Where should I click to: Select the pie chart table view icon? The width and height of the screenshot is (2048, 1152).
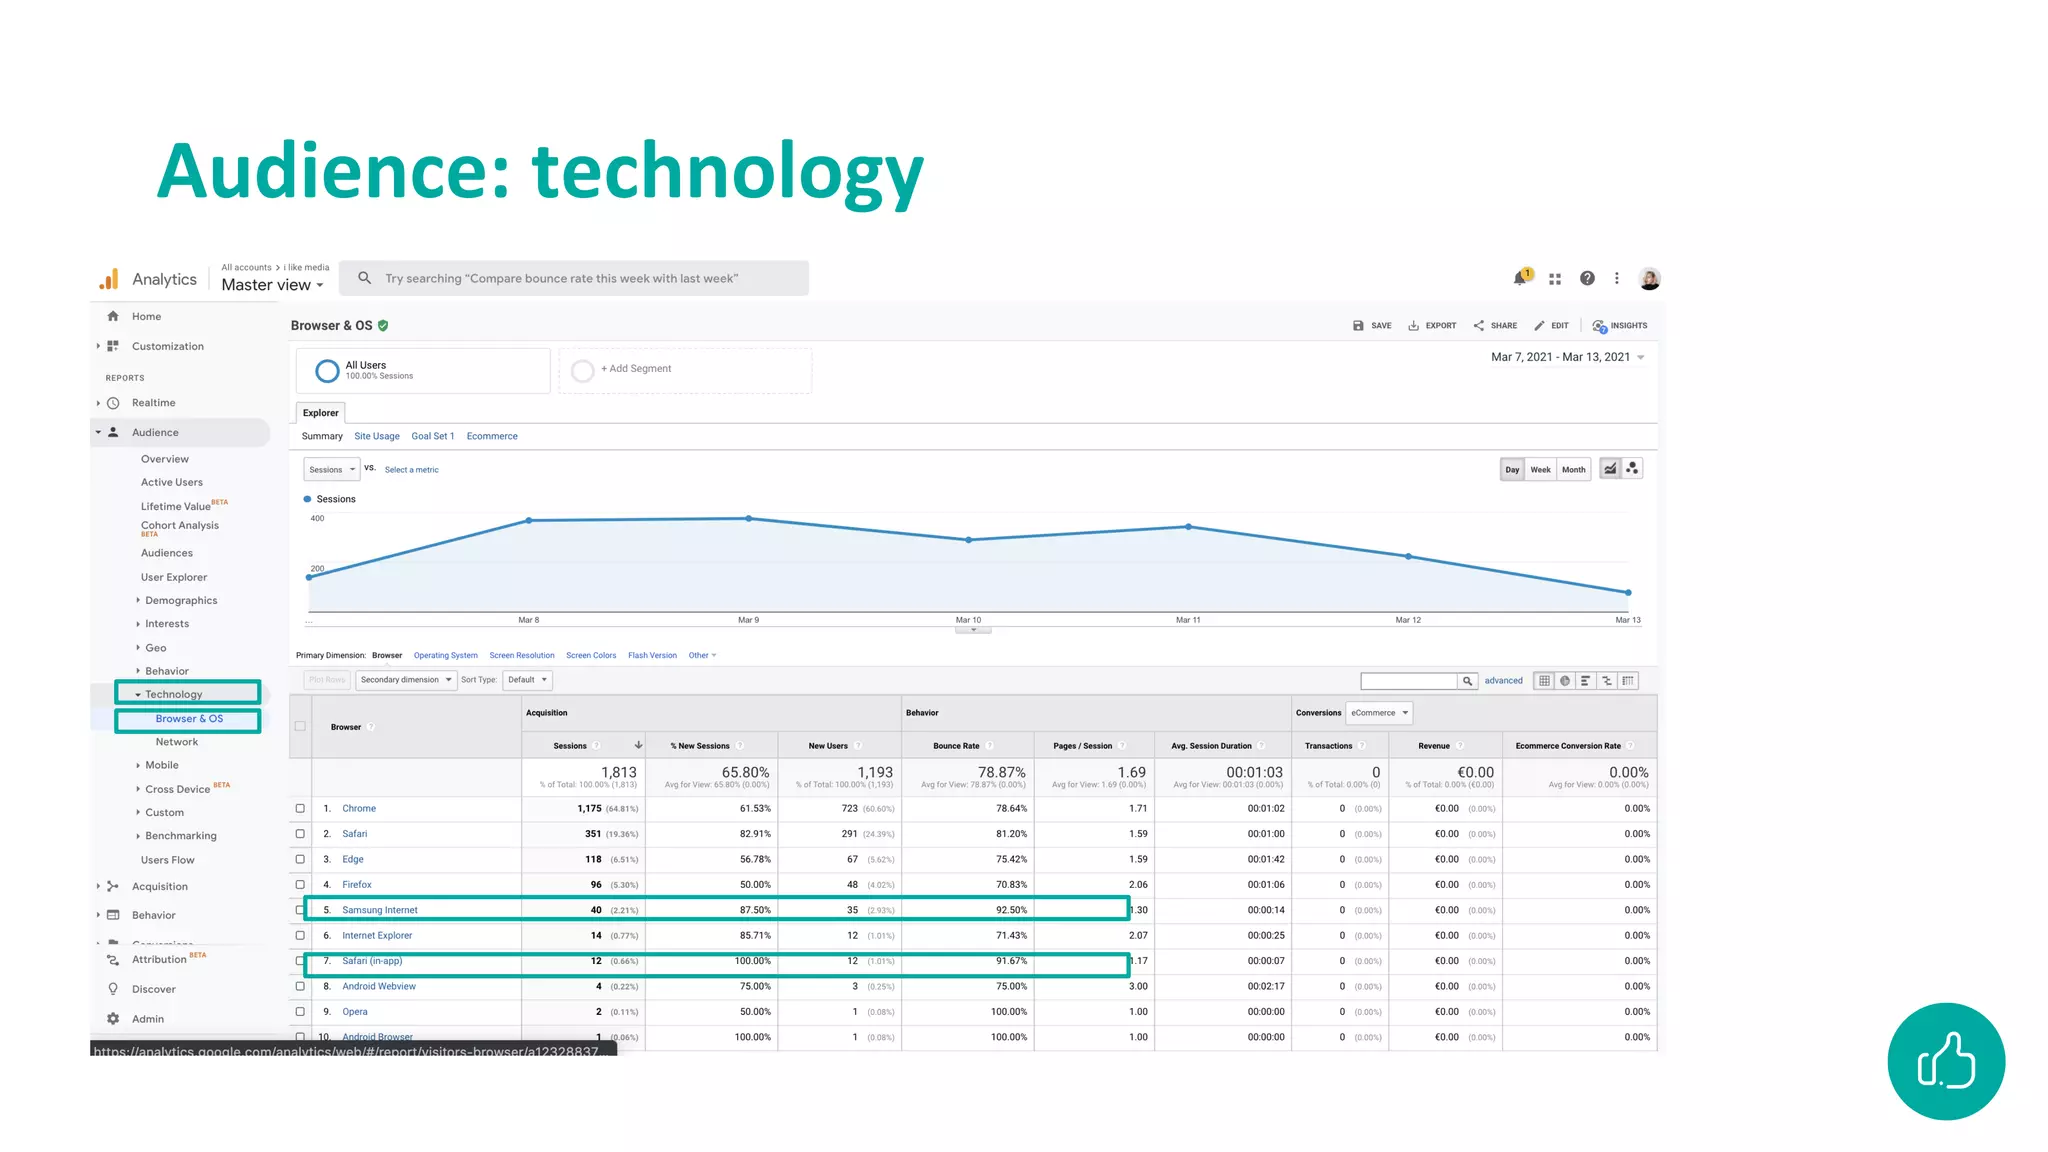click(x=1565, y=681)
